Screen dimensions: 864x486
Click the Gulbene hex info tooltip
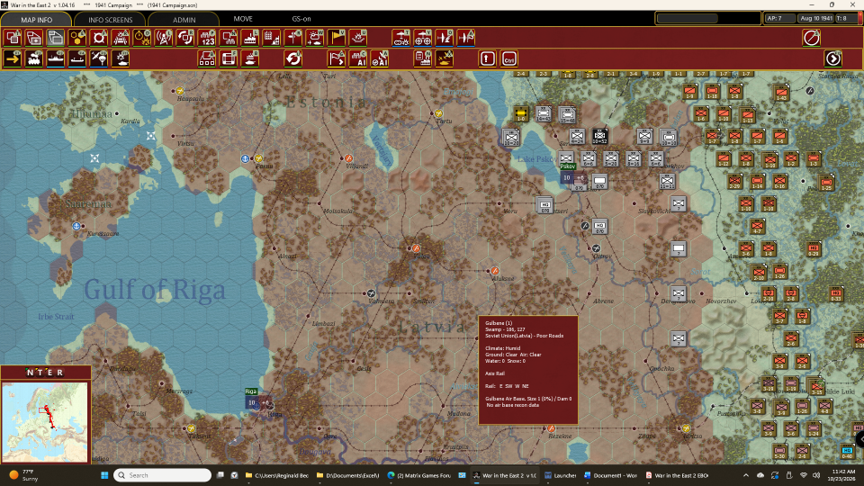[528, 370]
